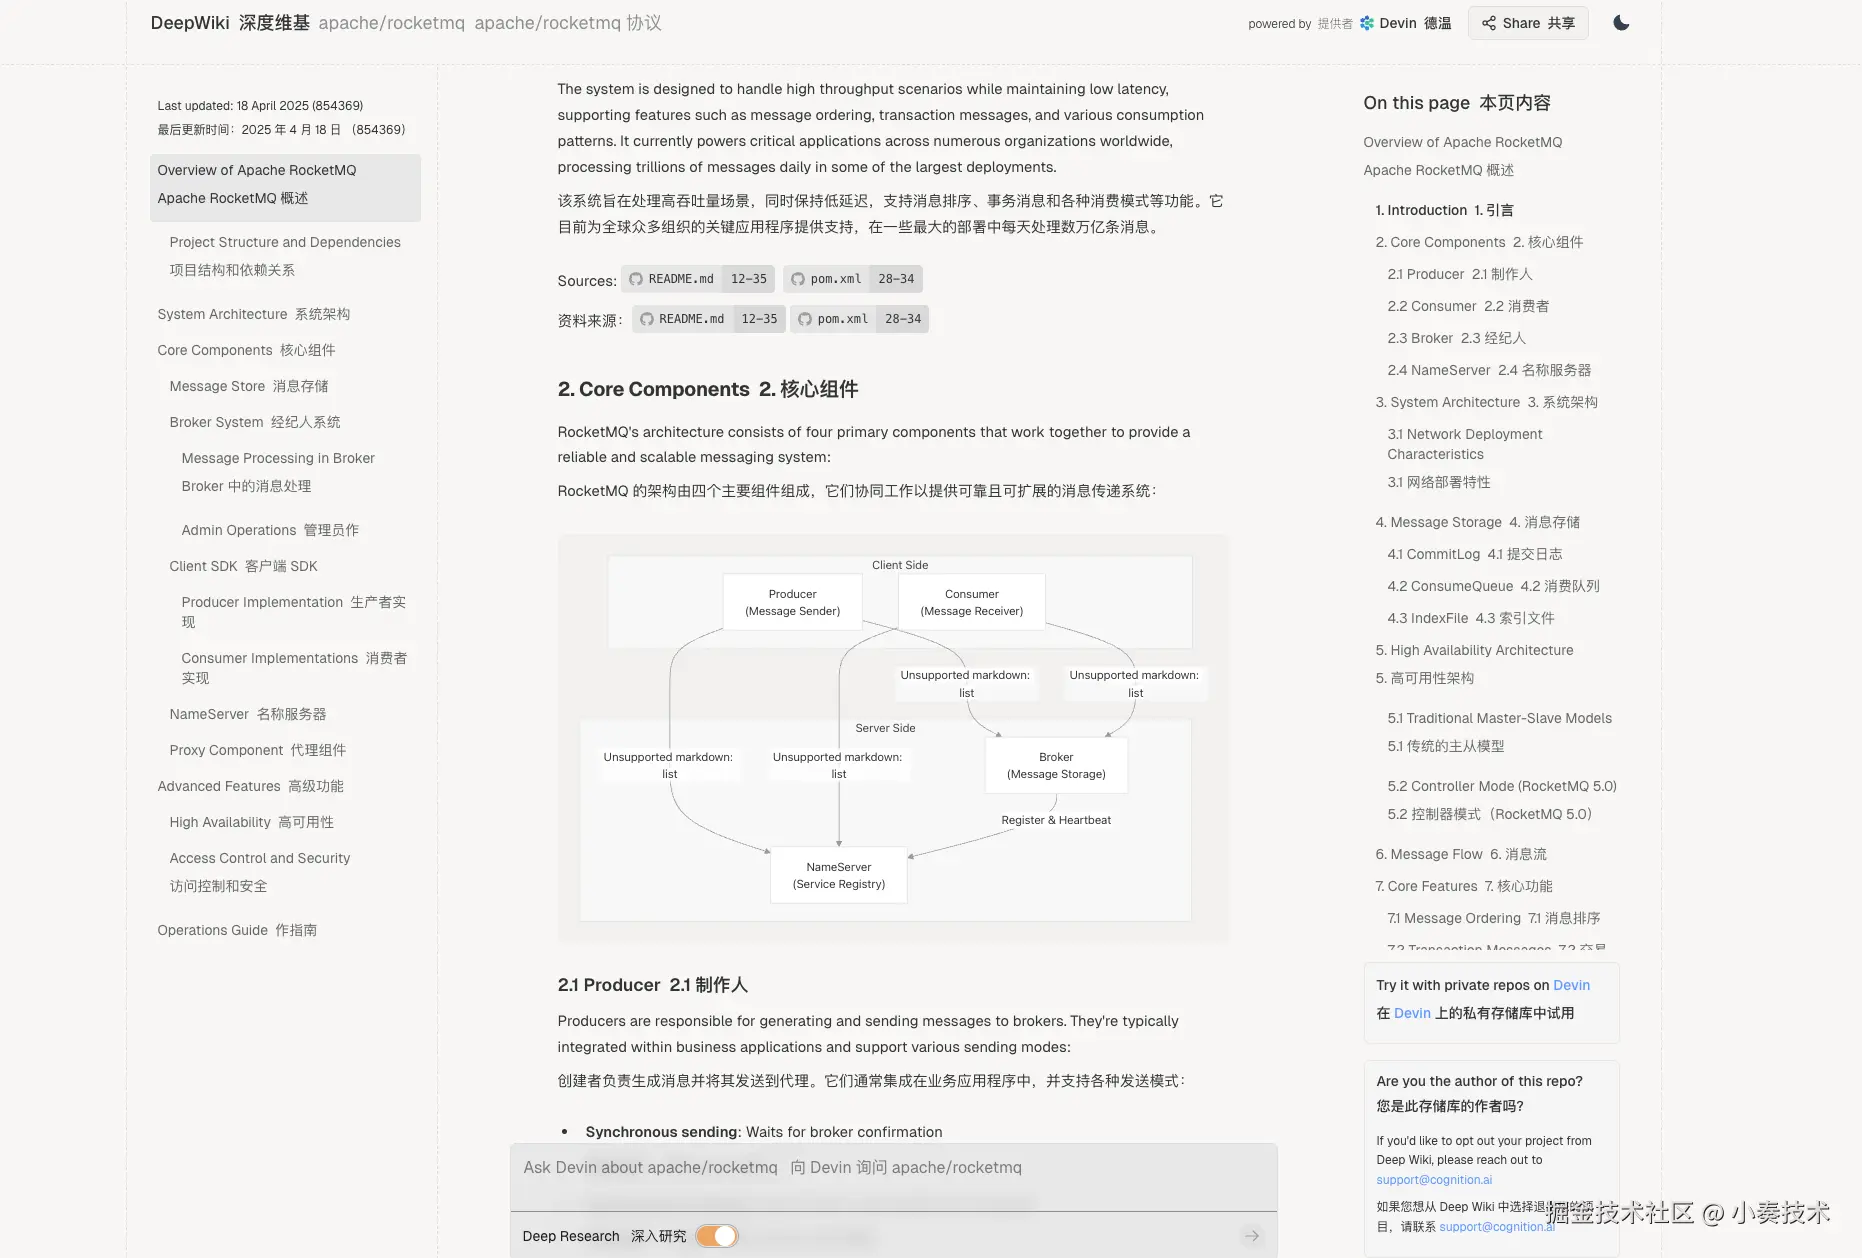
Task: Jump to 3. System Architecture in outline
Action: (1486, 402)
